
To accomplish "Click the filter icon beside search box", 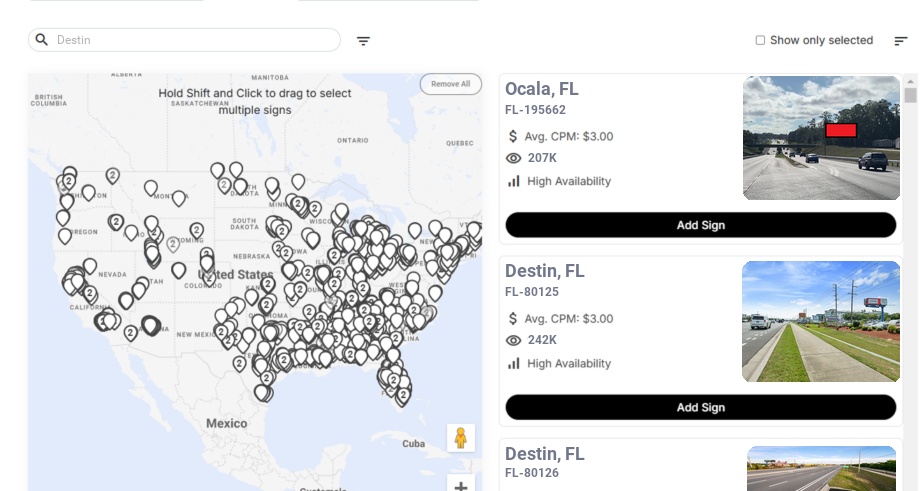I will pyautogui.click(x=363, y=41).
